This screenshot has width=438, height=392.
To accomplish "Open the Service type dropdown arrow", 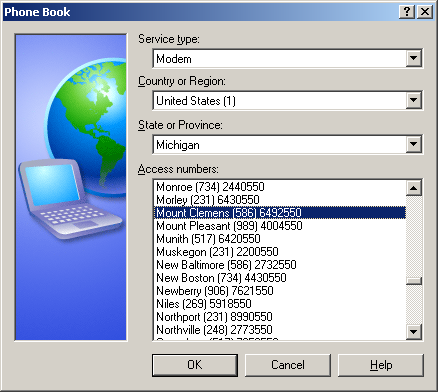I will [414, 58].
